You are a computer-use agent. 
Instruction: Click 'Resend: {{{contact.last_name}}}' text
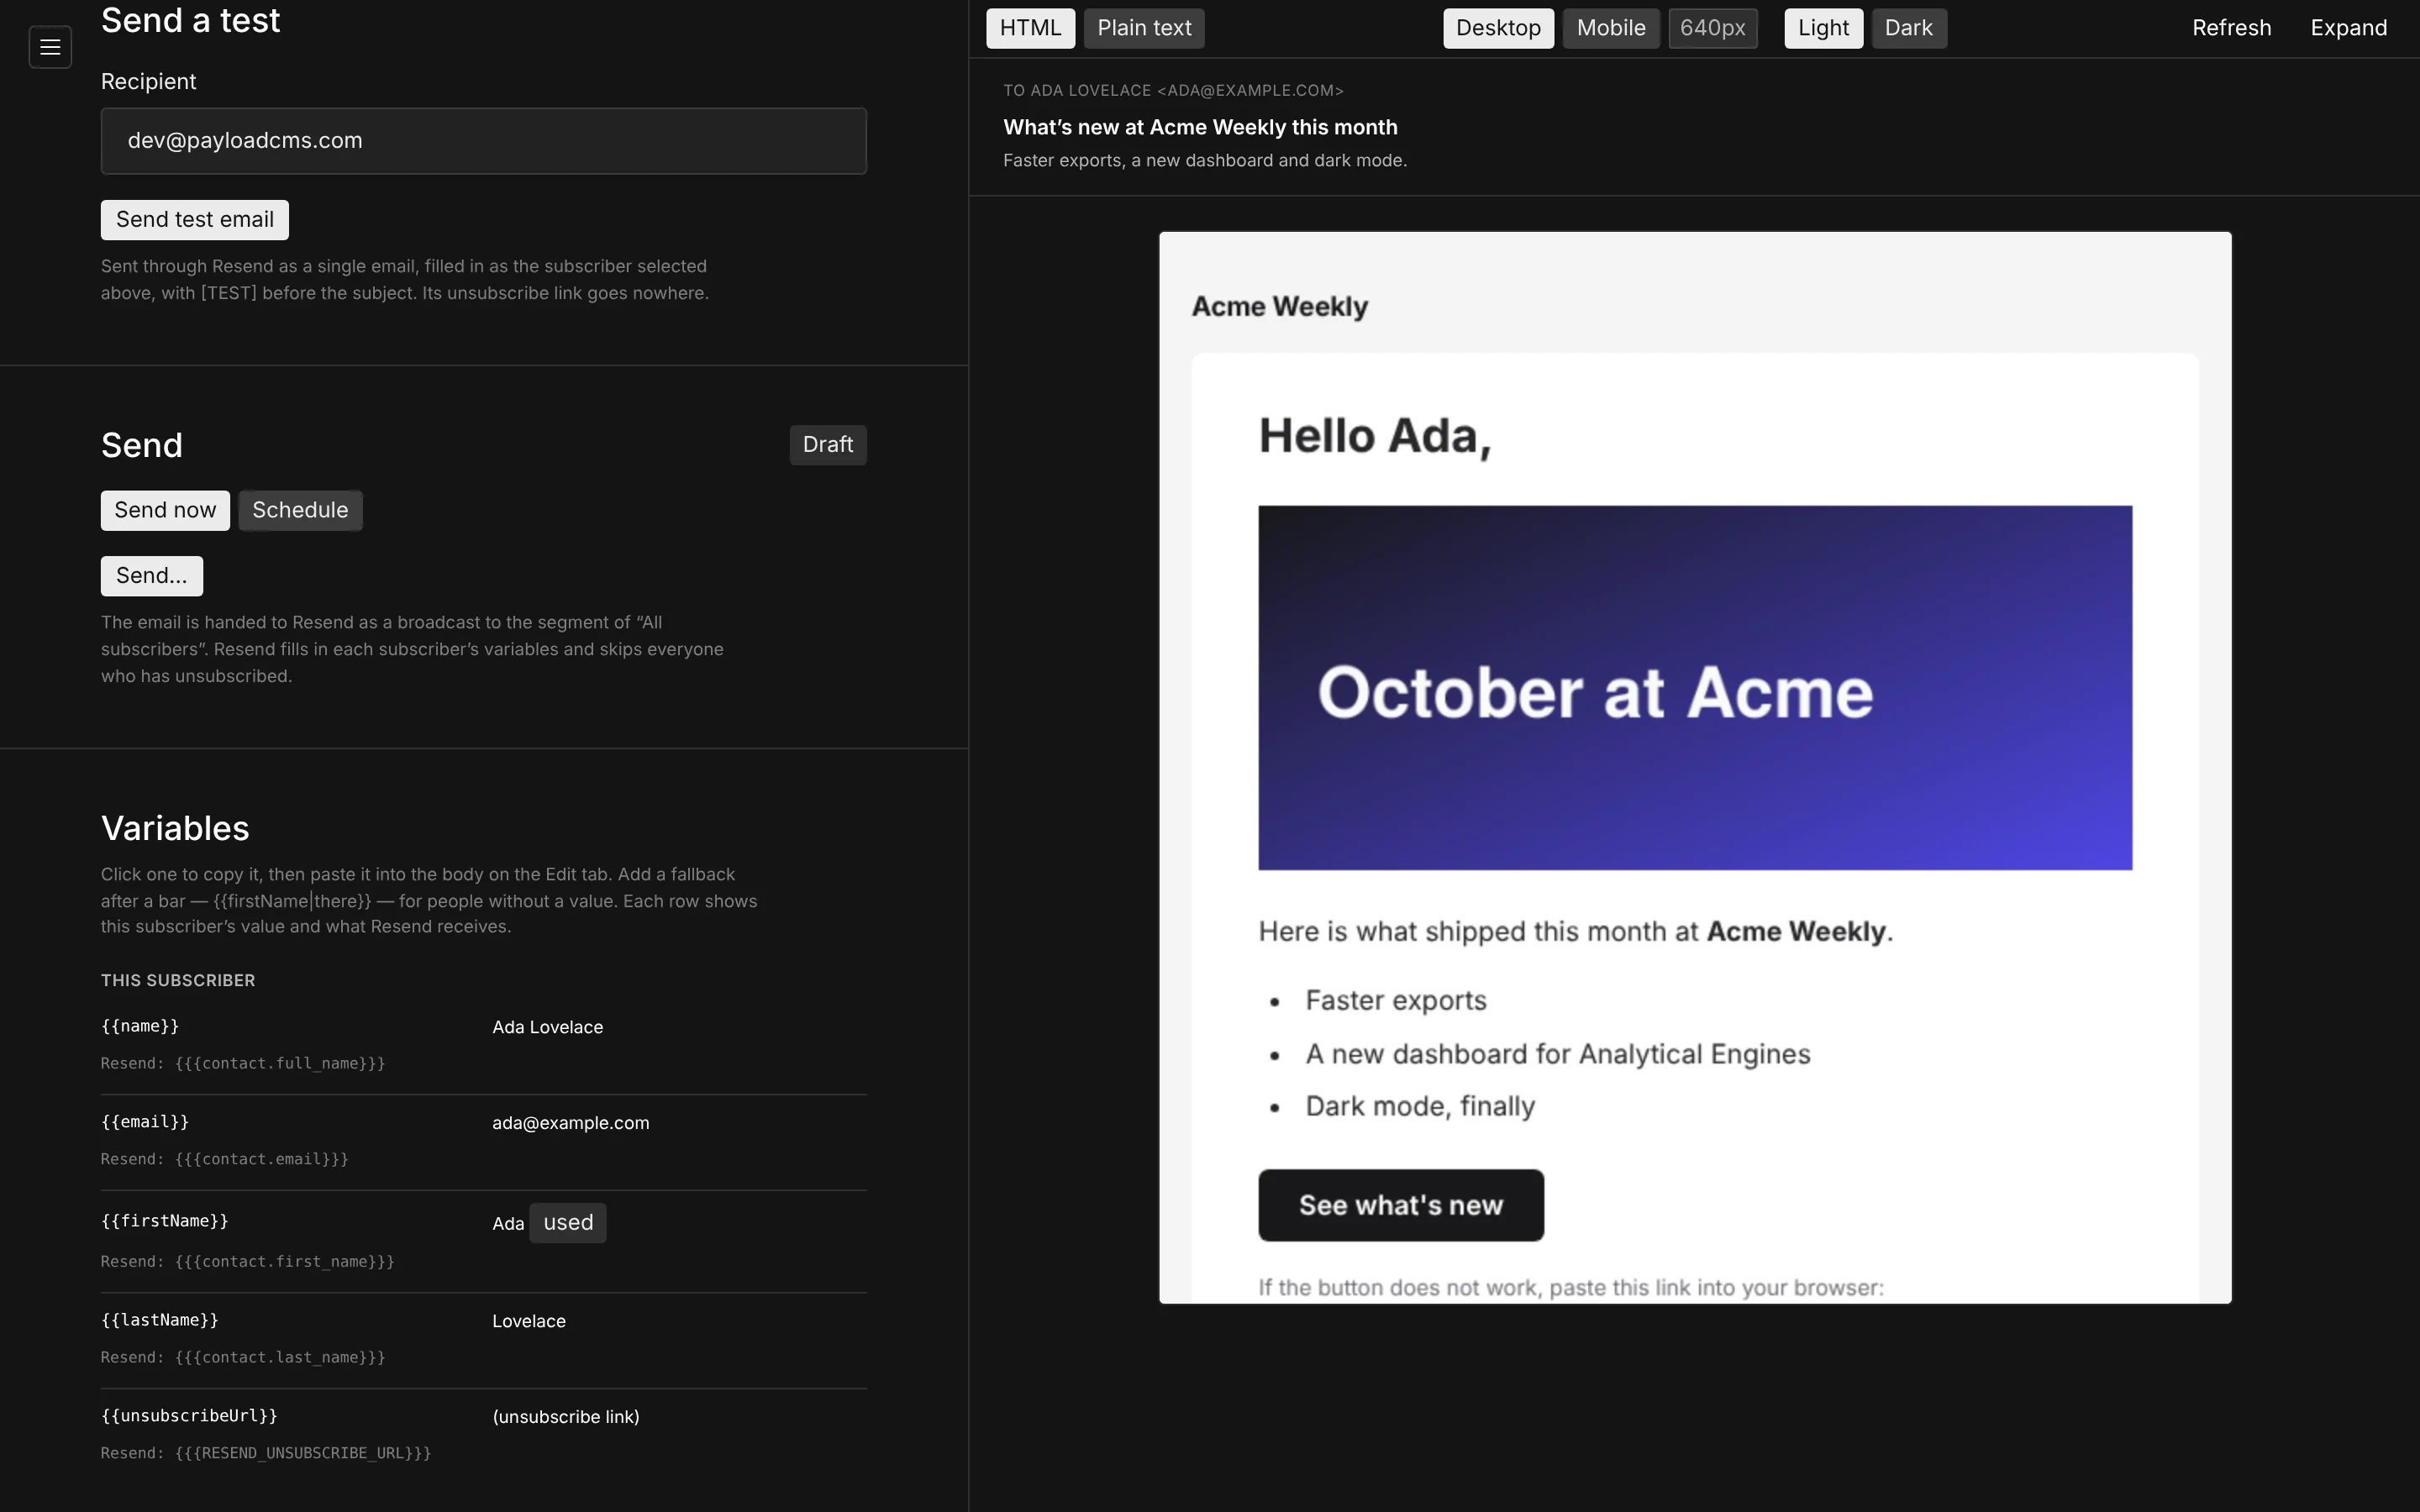point(243,1357)
